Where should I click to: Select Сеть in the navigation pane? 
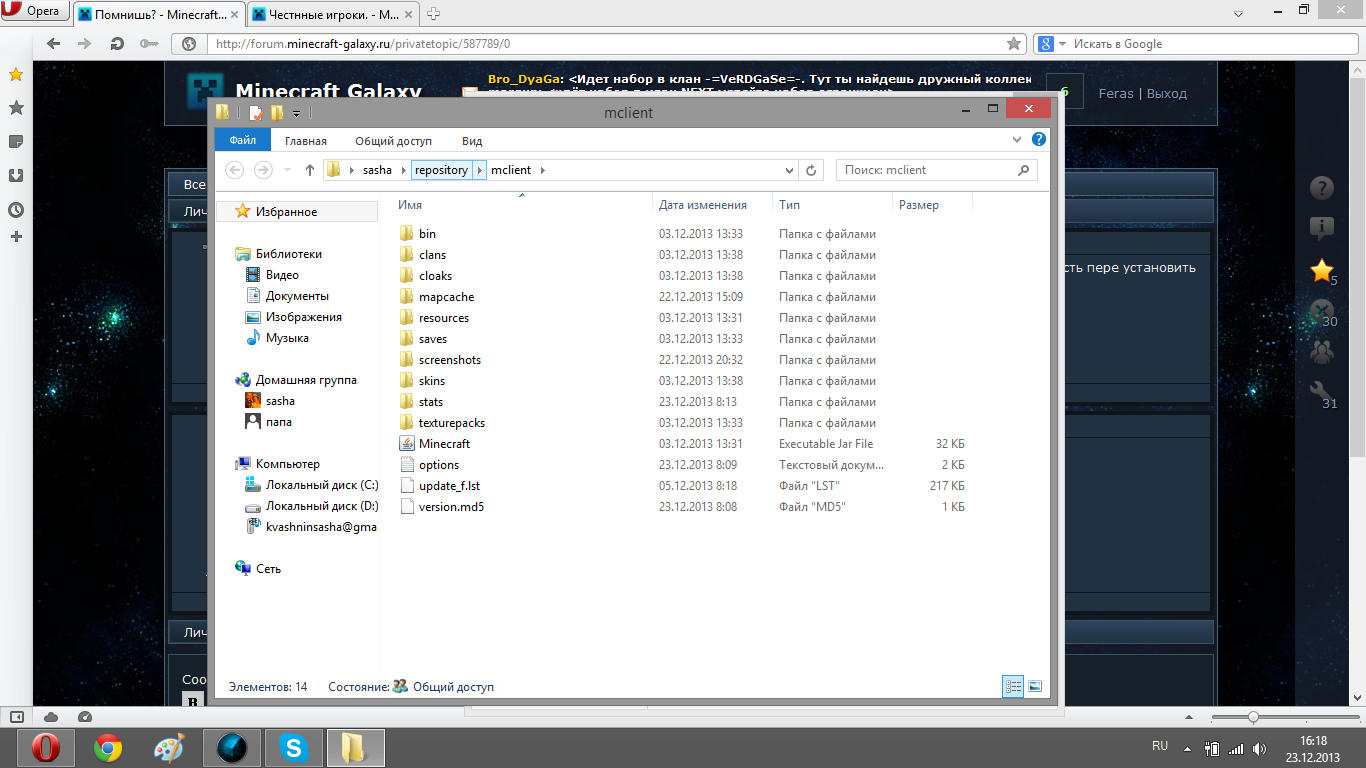pos(268,568)
